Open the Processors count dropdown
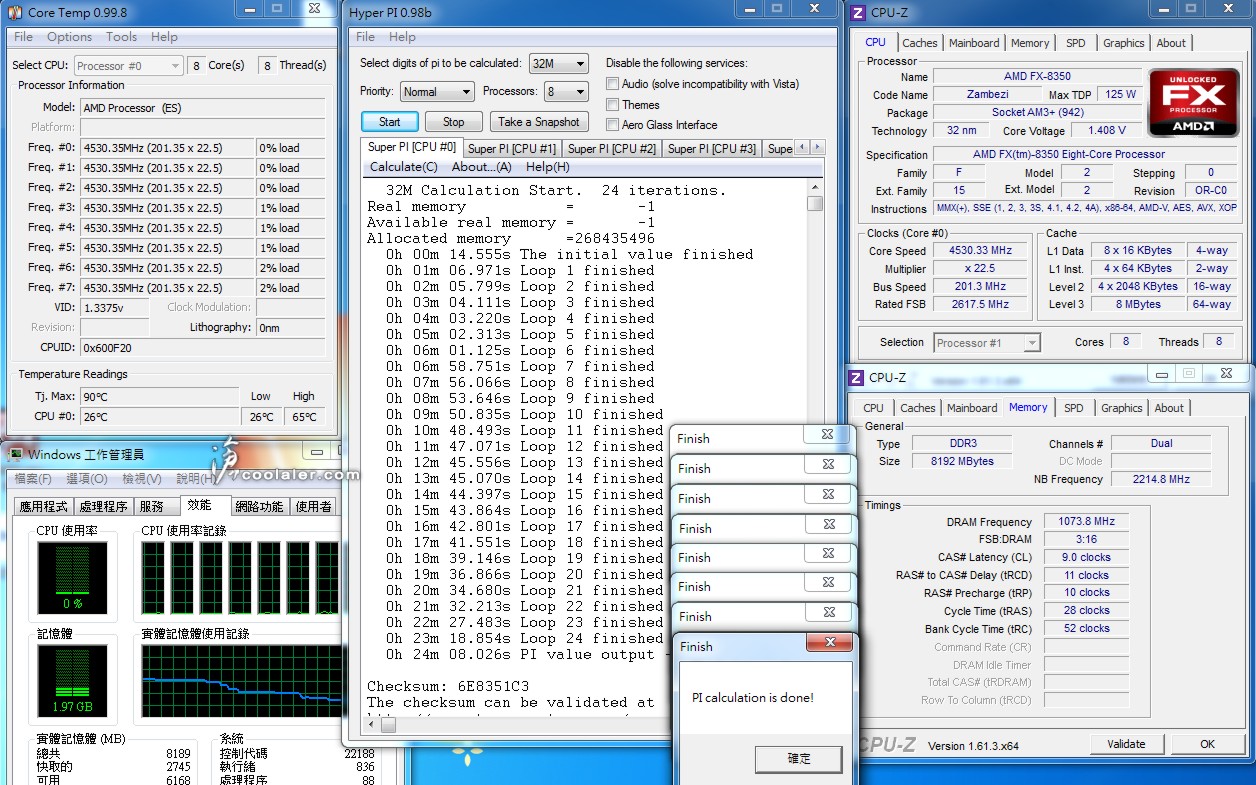Viewport: 1256px width, 785px height. pos(565,91)
